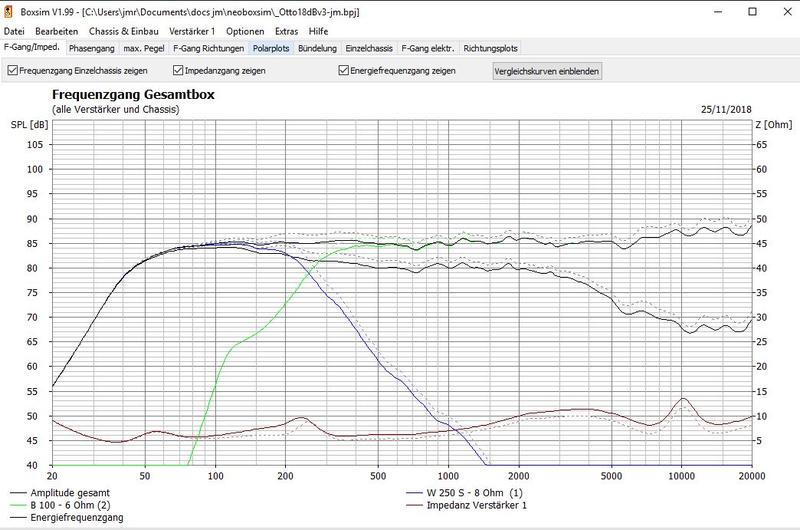The height and width of the screenshot is (530, 800).
Task: Open the Extras menu
Action: (286, 31)
